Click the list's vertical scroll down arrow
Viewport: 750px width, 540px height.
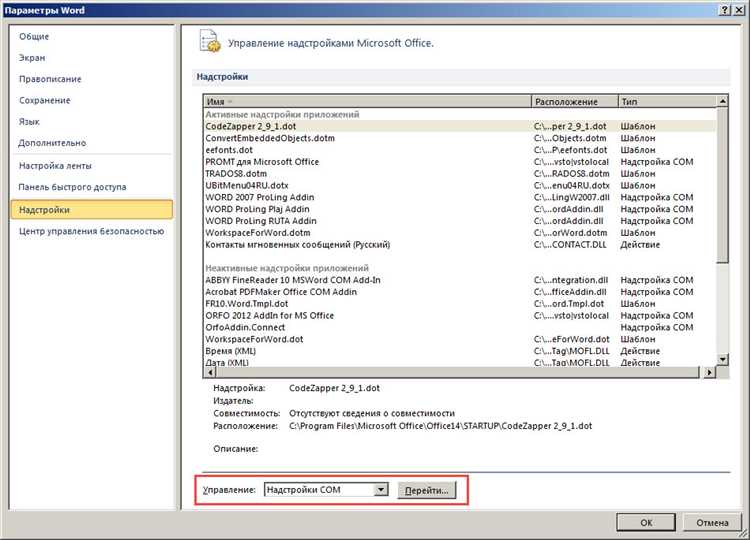coord(722,359)
